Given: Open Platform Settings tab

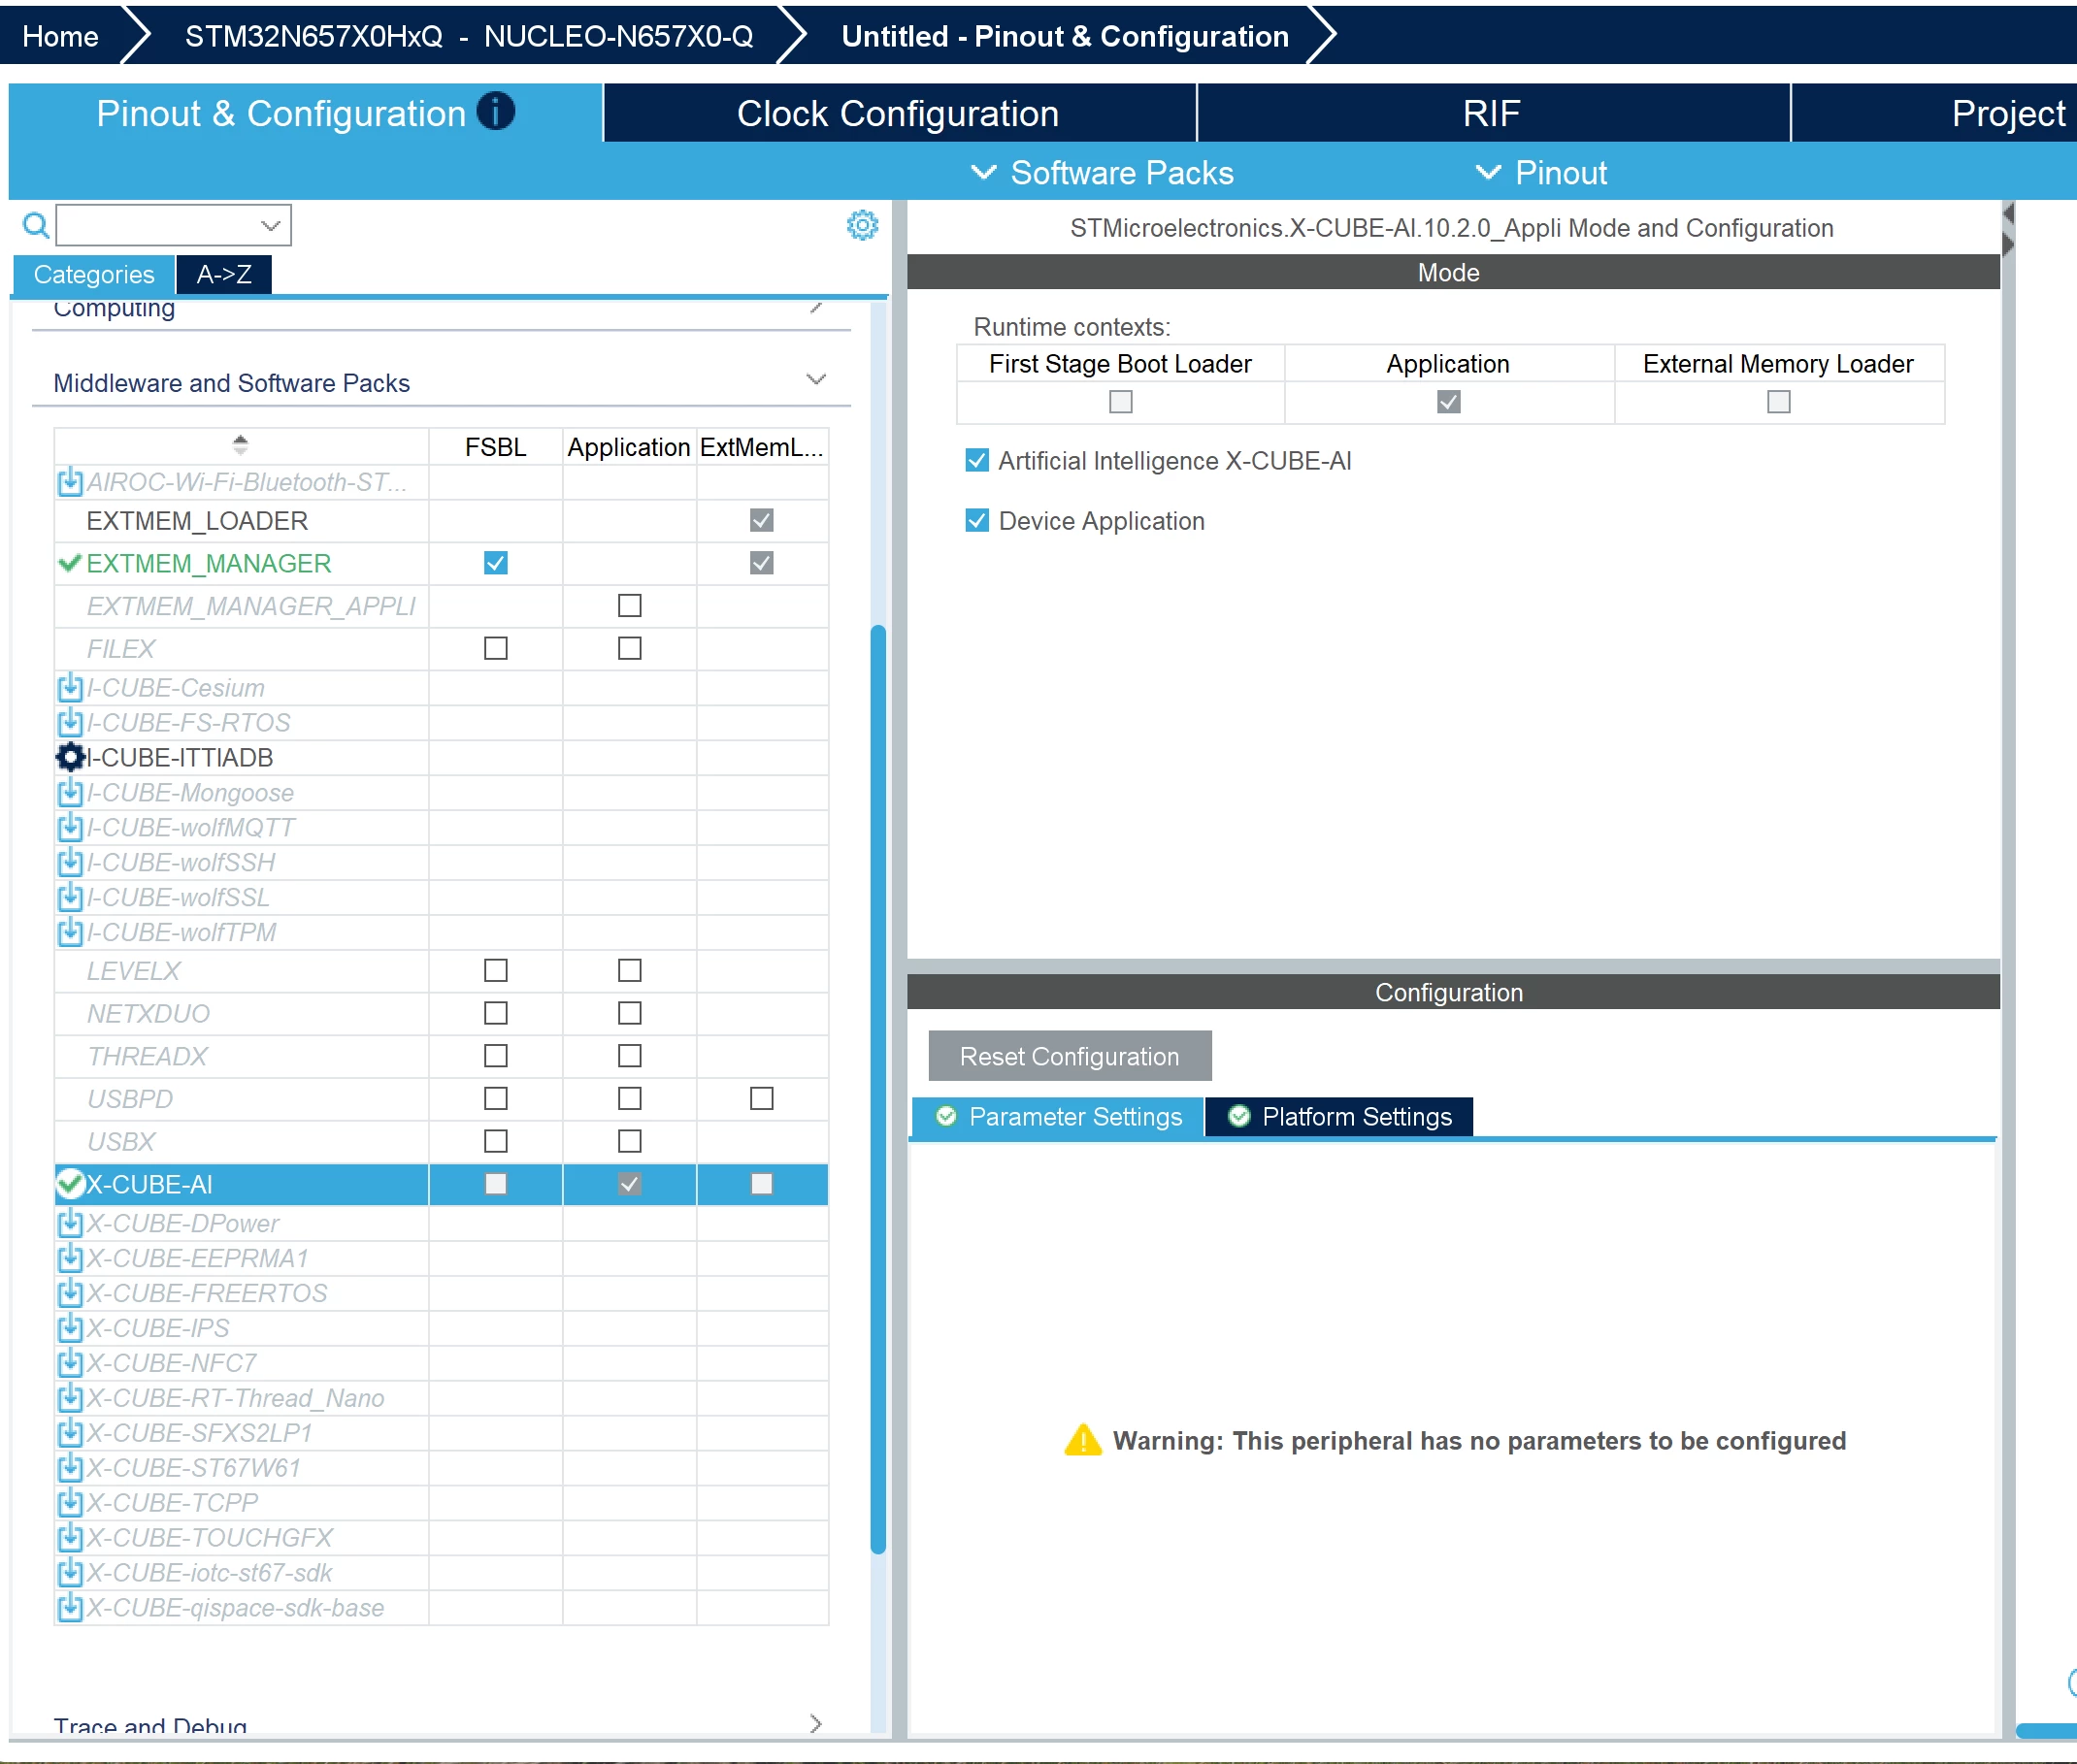Looking at the screenshot, I should (1340, 1117).
